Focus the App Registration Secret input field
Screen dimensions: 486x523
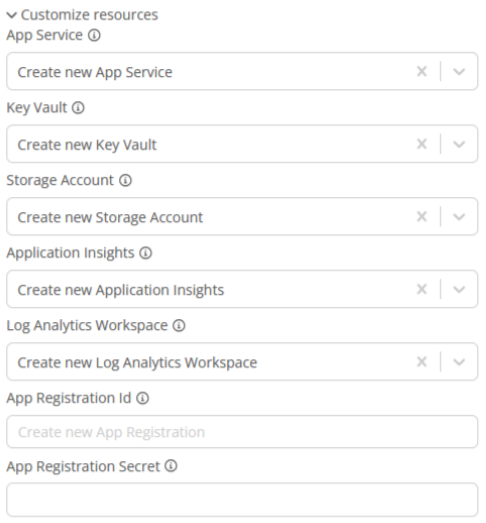[x=242, y=500]
